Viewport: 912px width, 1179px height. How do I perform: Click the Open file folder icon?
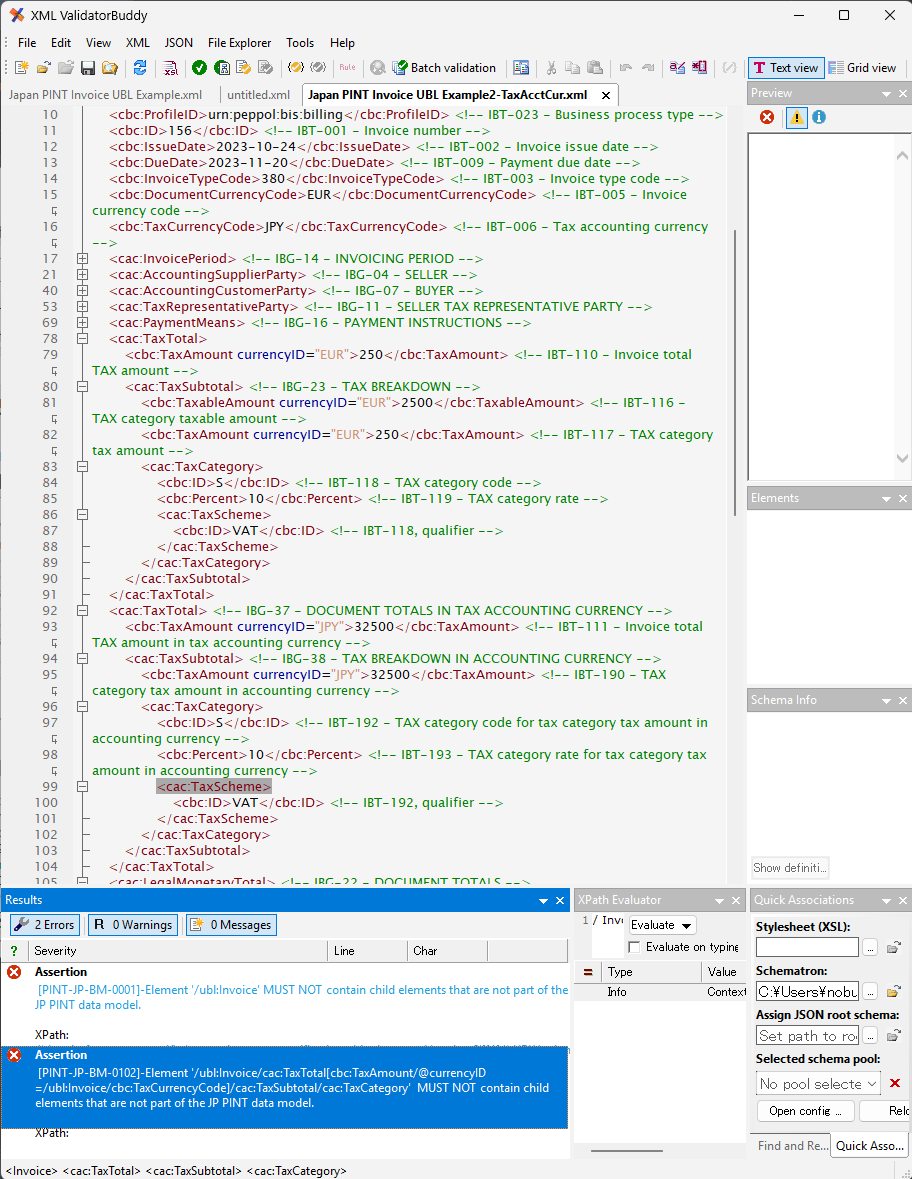[44, 68]
